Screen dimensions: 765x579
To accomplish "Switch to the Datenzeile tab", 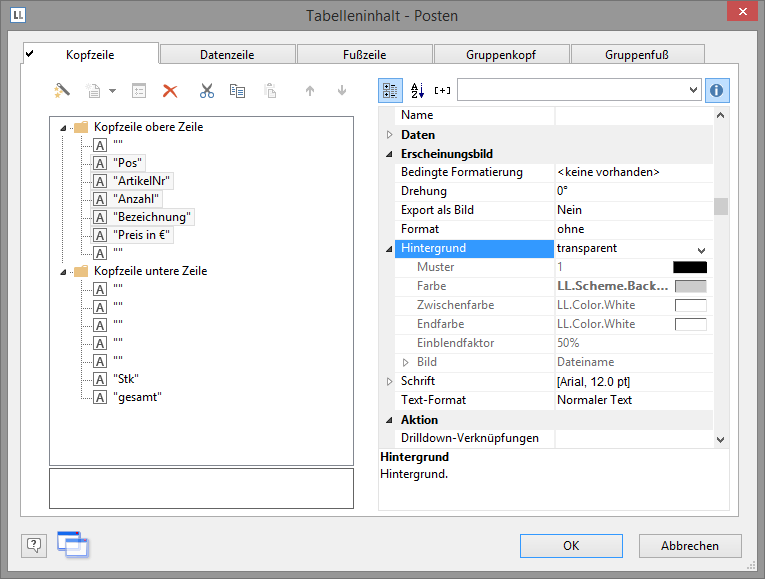I will (227, 54).
